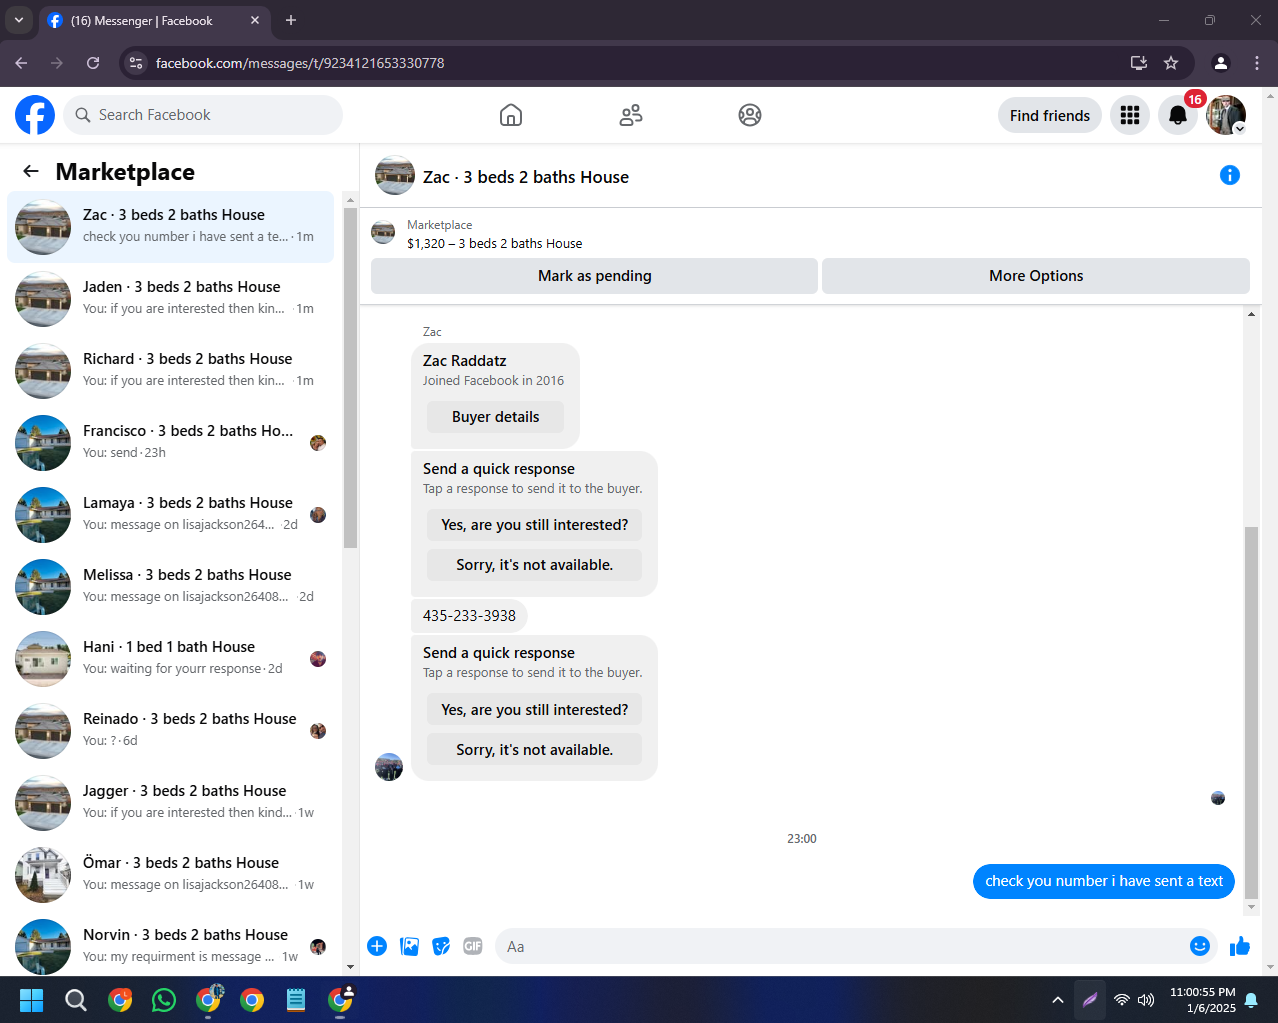This screenshot has width=1278, height=1023.
Task: Show hidden tray icons chevron
Action: pos(1058,1000)
